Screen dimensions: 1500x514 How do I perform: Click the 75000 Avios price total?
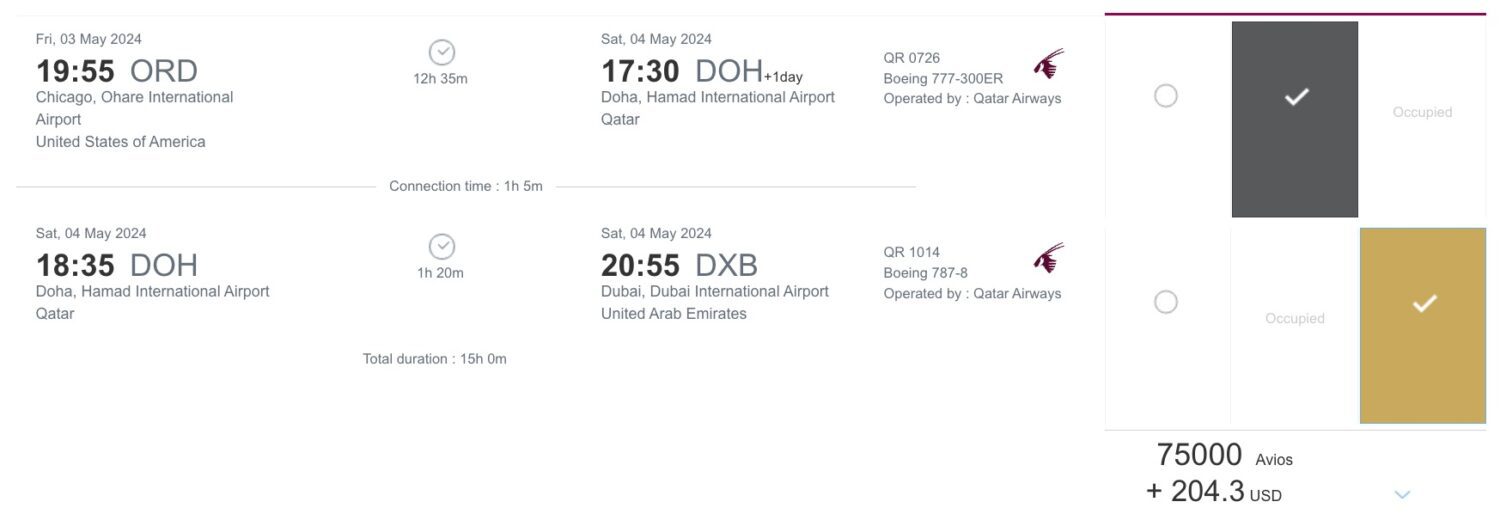[1224, 455]
